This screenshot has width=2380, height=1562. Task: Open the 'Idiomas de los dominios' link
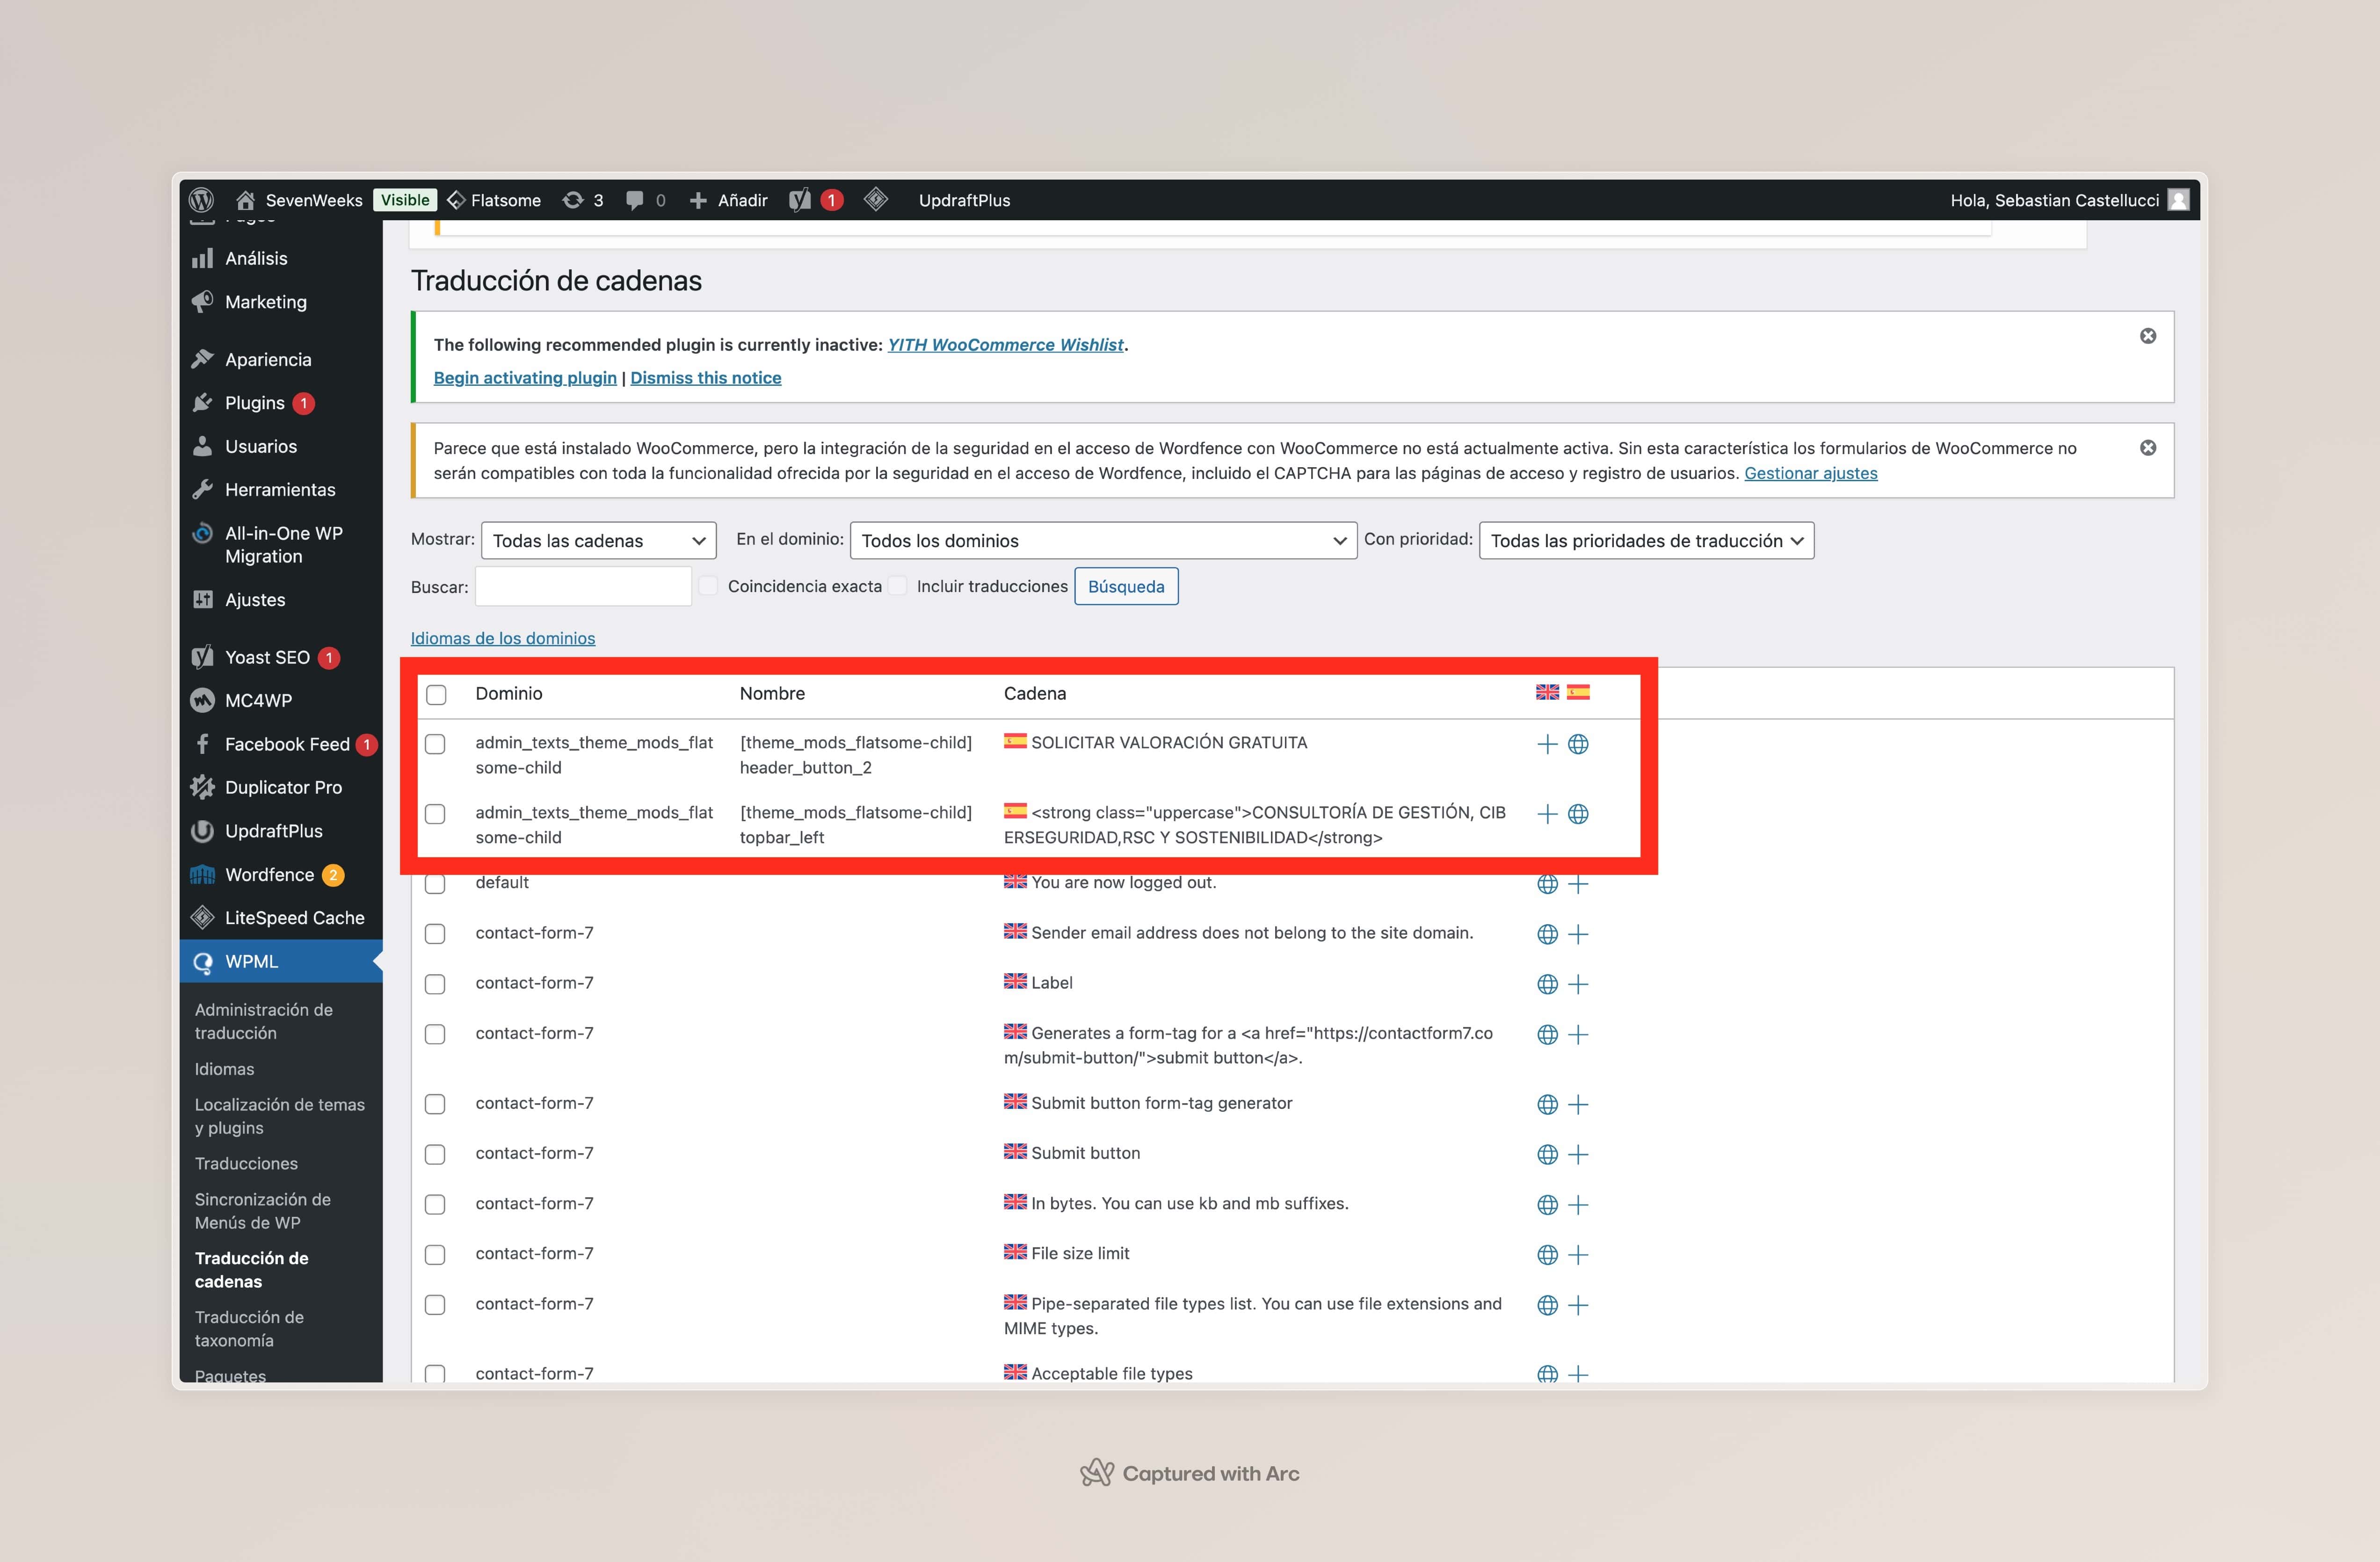[x=502, y=638]
